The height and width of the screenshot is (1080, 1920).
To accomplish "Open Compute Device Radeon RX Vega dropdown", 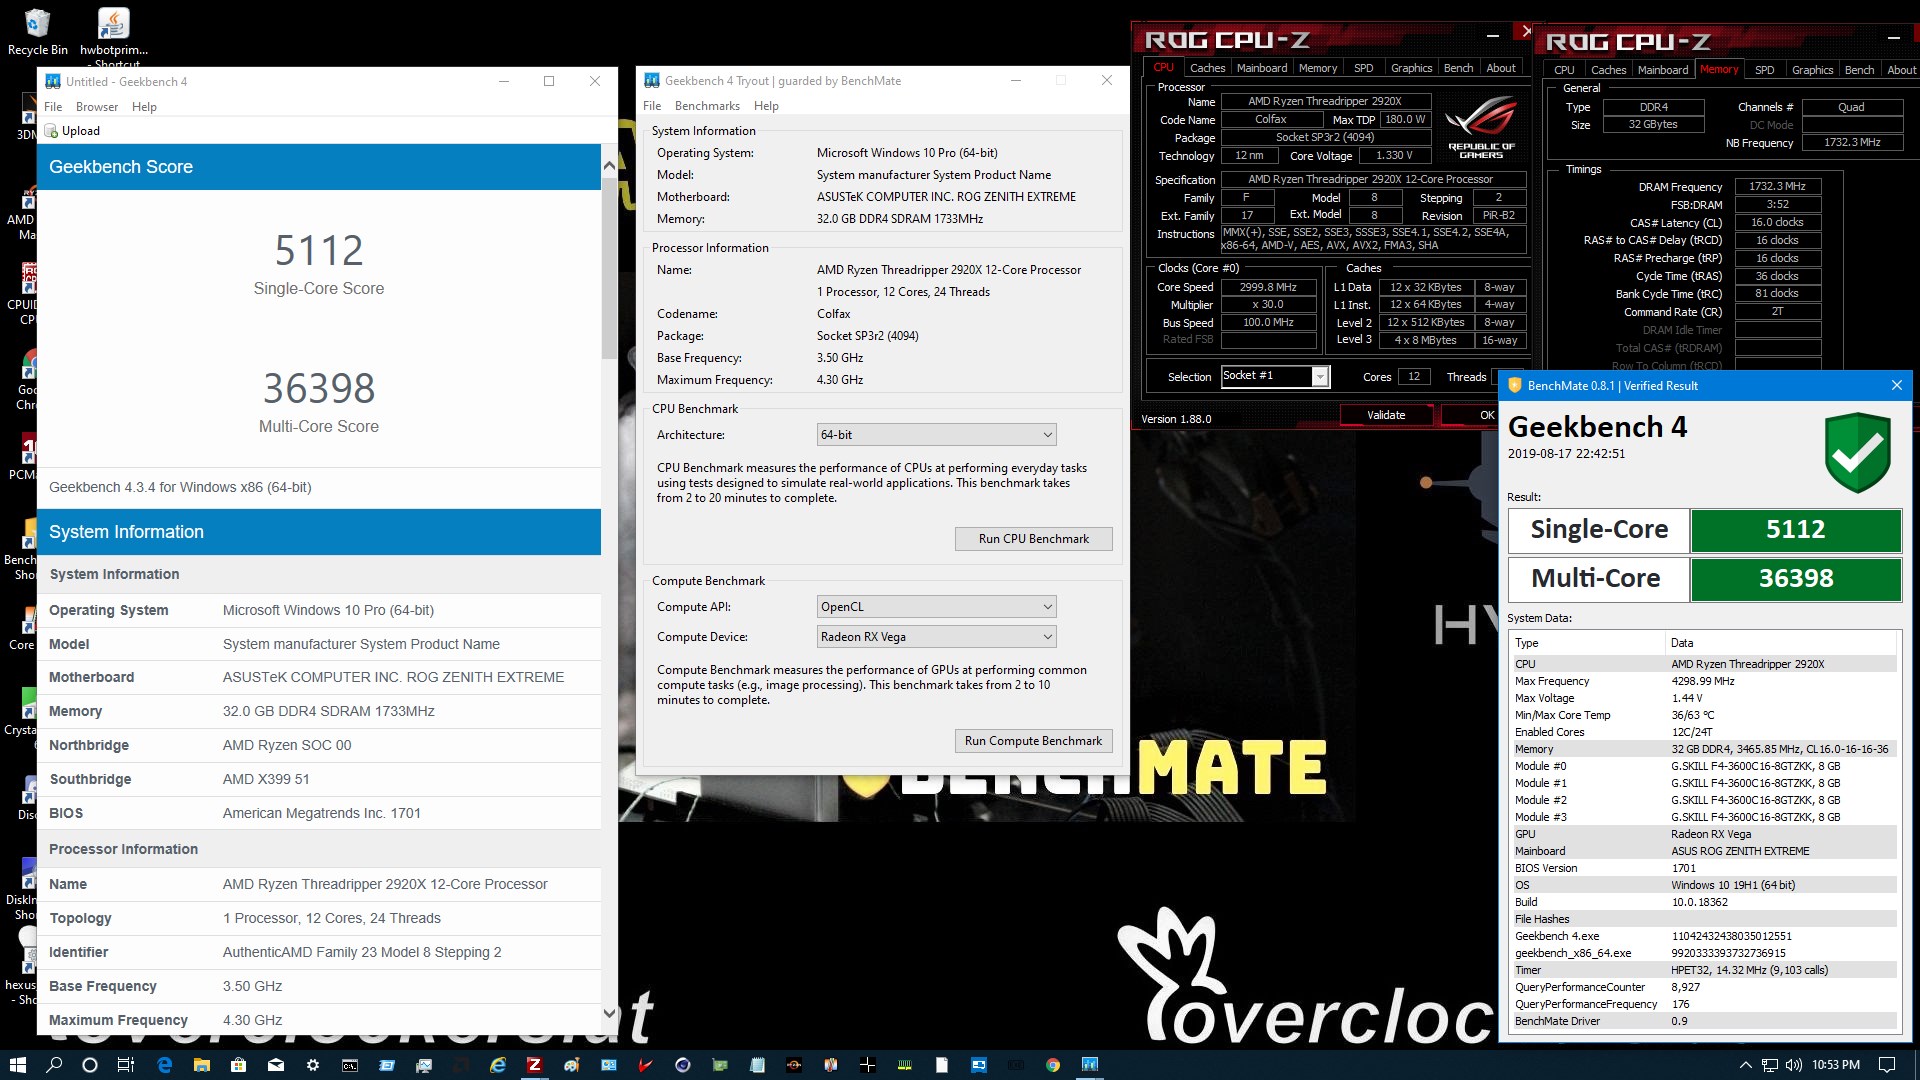I will tap(937, 637).
